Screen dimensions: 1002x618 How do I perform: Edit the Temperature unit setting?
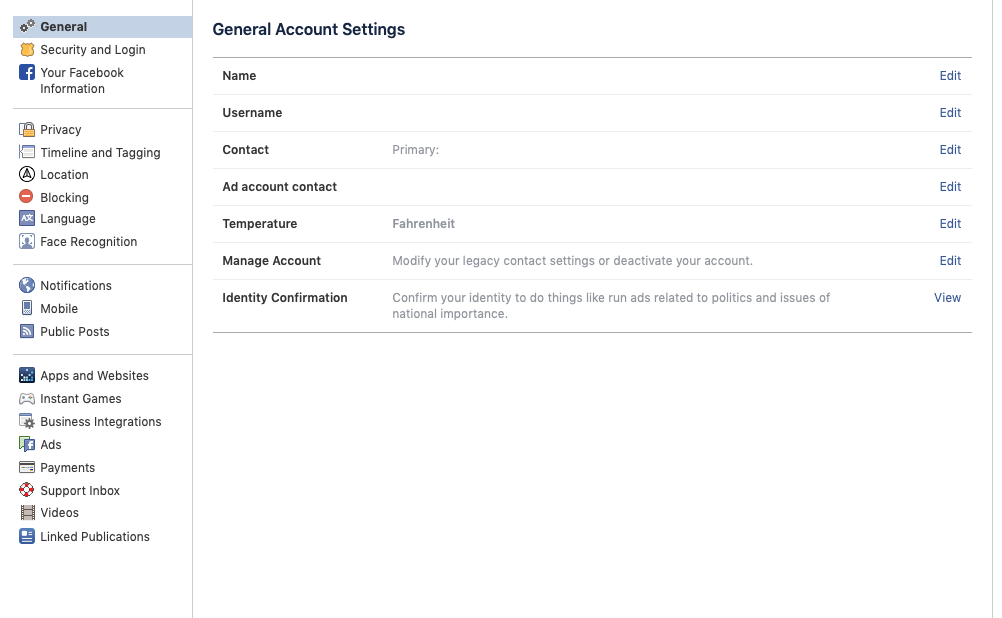[949, 223]
